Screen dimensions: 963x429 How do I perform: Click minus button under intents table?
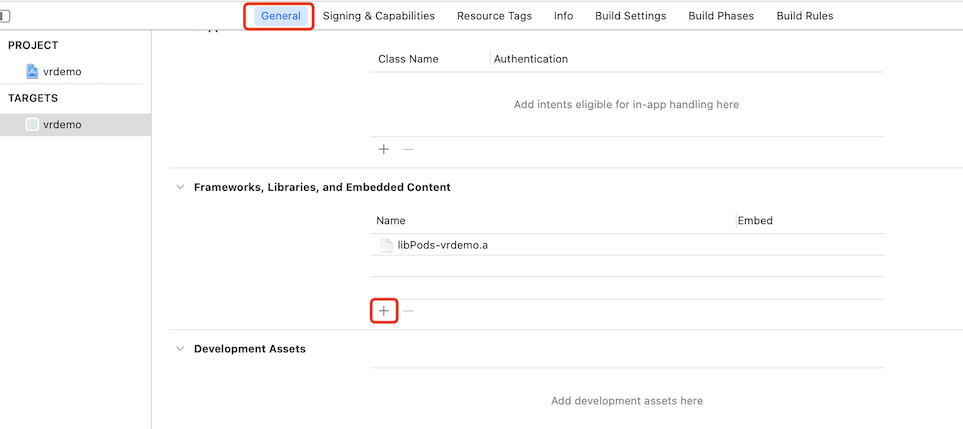[408, 149]
